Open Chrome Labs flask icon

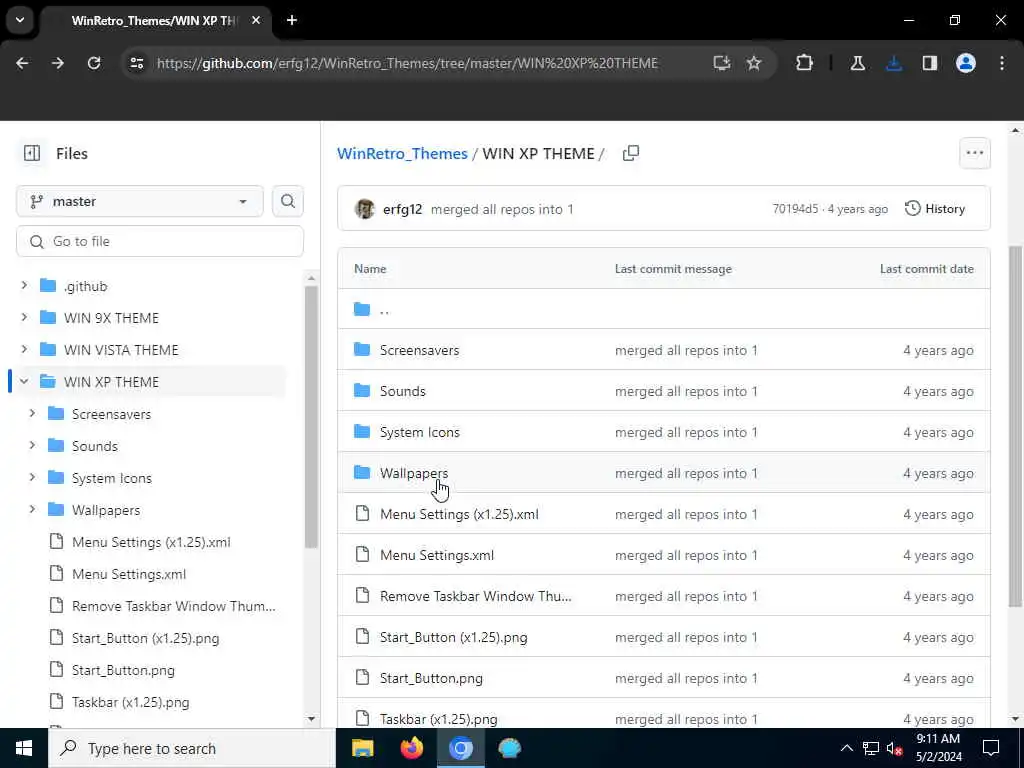click(857, 63)
